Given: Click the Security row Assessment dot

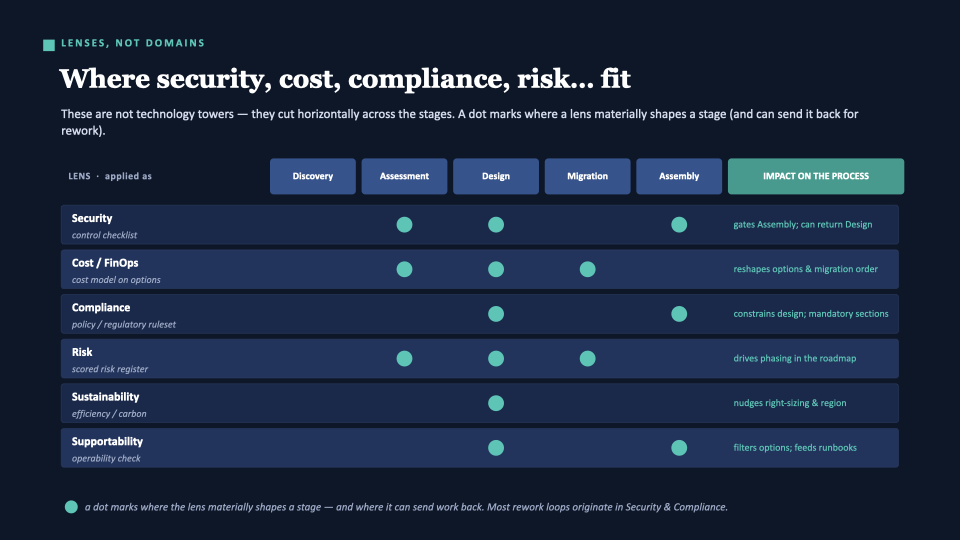Looking at the screenshot, I should pos(404,225).
